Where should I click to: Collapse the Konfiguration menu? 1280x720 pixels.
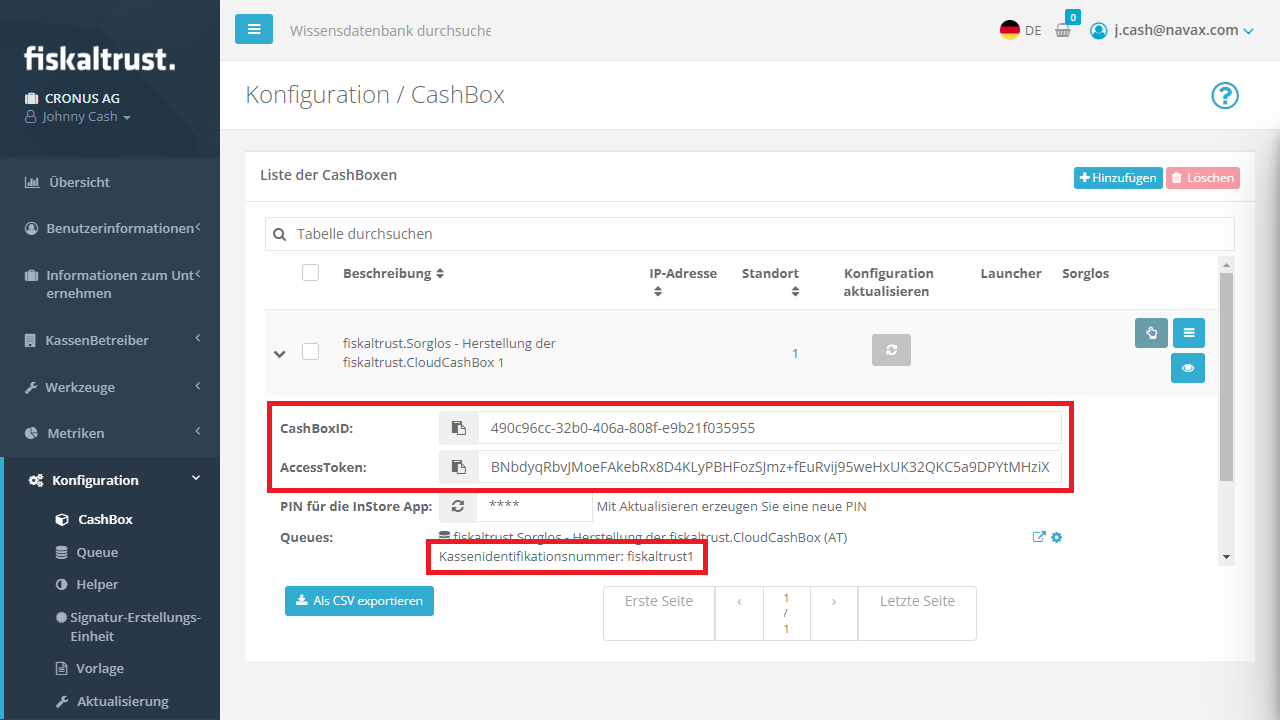pyautogui.click(x=110, y=480)
